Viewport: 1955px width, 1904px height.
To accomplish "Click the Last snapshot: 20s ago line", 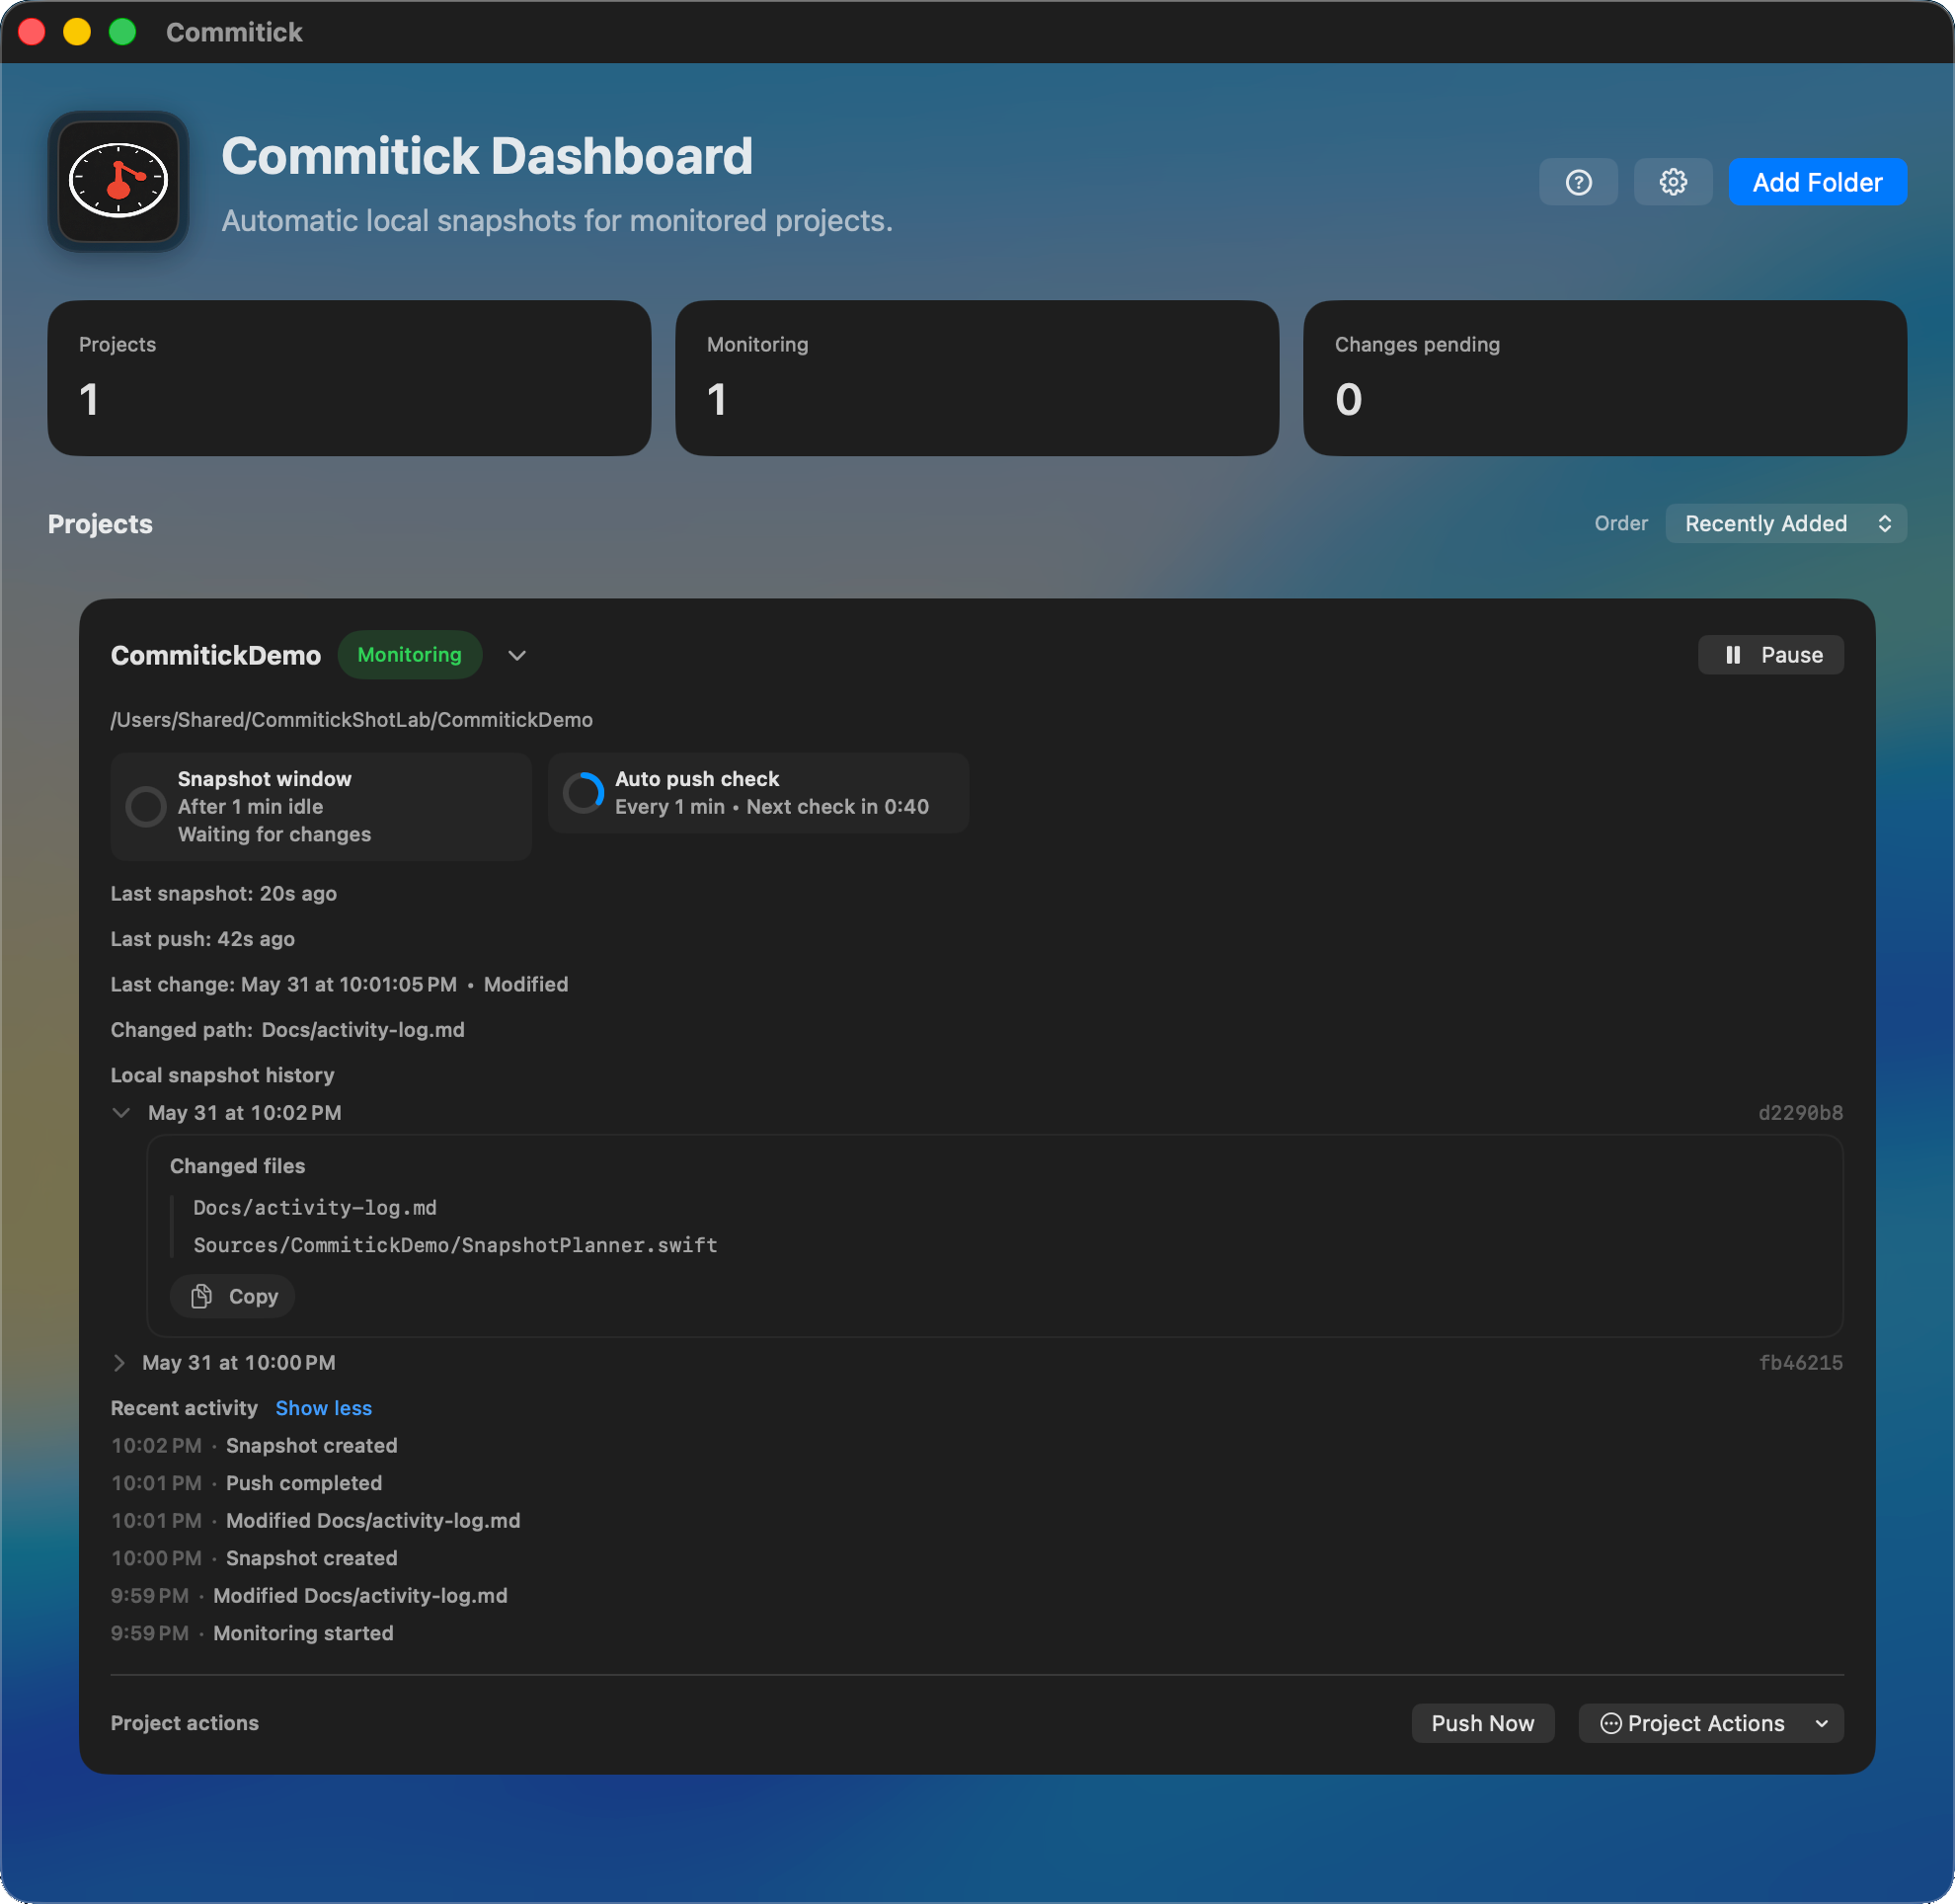I will 224,894.
